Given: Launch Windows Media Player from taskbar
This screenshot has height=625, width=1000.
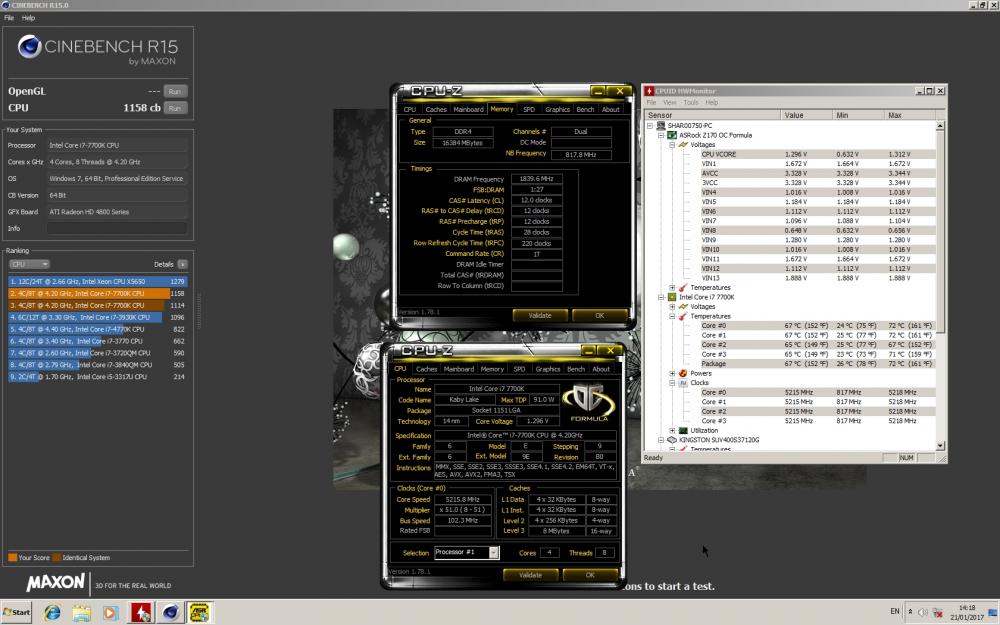Looking at the screenshot, I should (x=110, y=612).
